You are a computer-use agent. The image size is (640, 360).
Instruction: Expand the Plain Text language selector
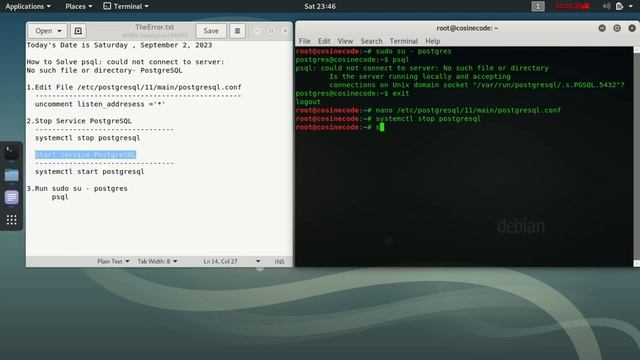point(113,261)
